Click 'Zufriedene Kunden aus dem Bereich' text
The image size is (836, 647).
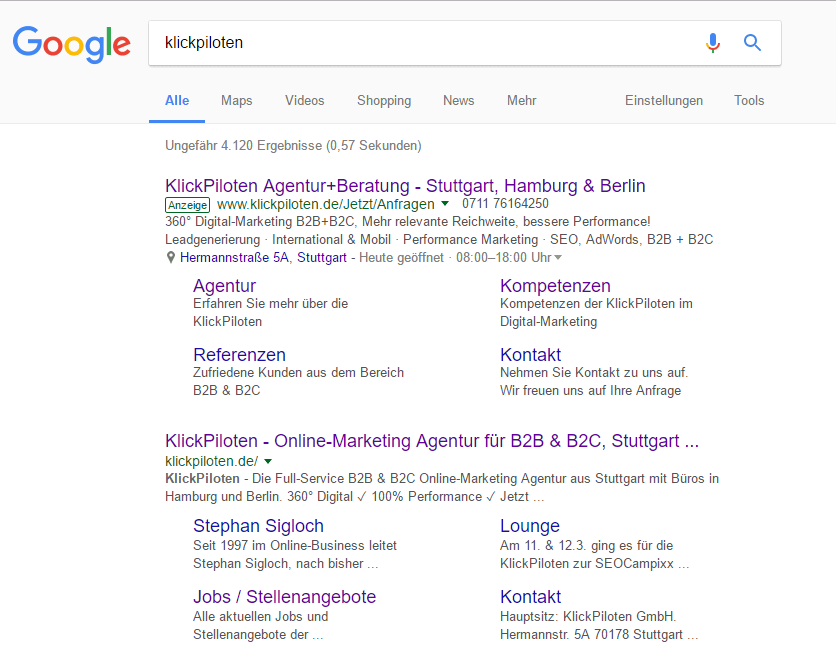(x=299, y=372)
